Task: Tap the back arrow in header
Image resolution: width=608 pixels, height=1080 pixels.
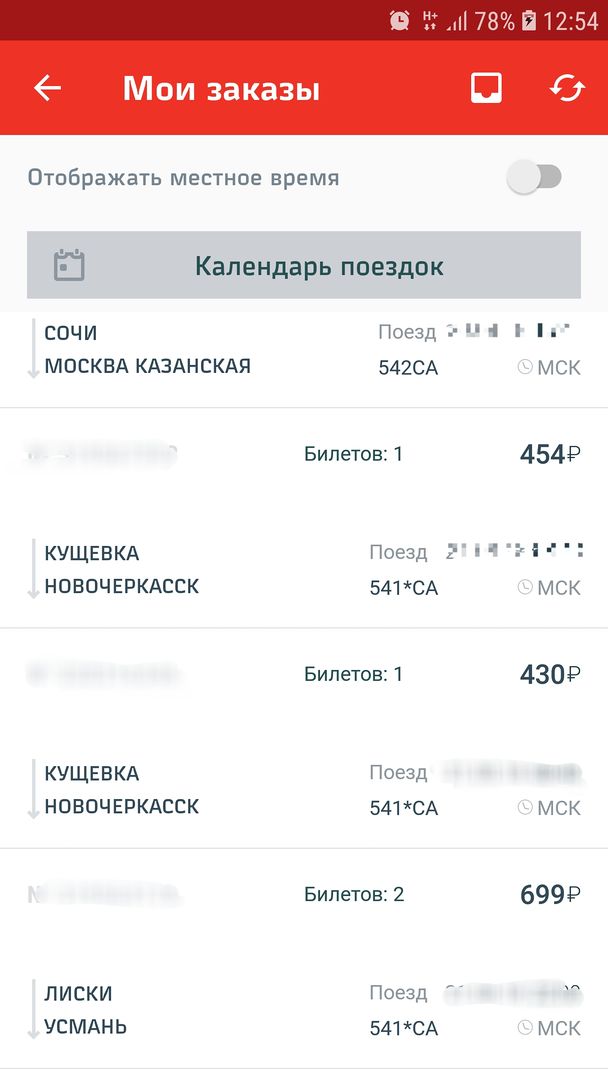Action: pos(48,88)
